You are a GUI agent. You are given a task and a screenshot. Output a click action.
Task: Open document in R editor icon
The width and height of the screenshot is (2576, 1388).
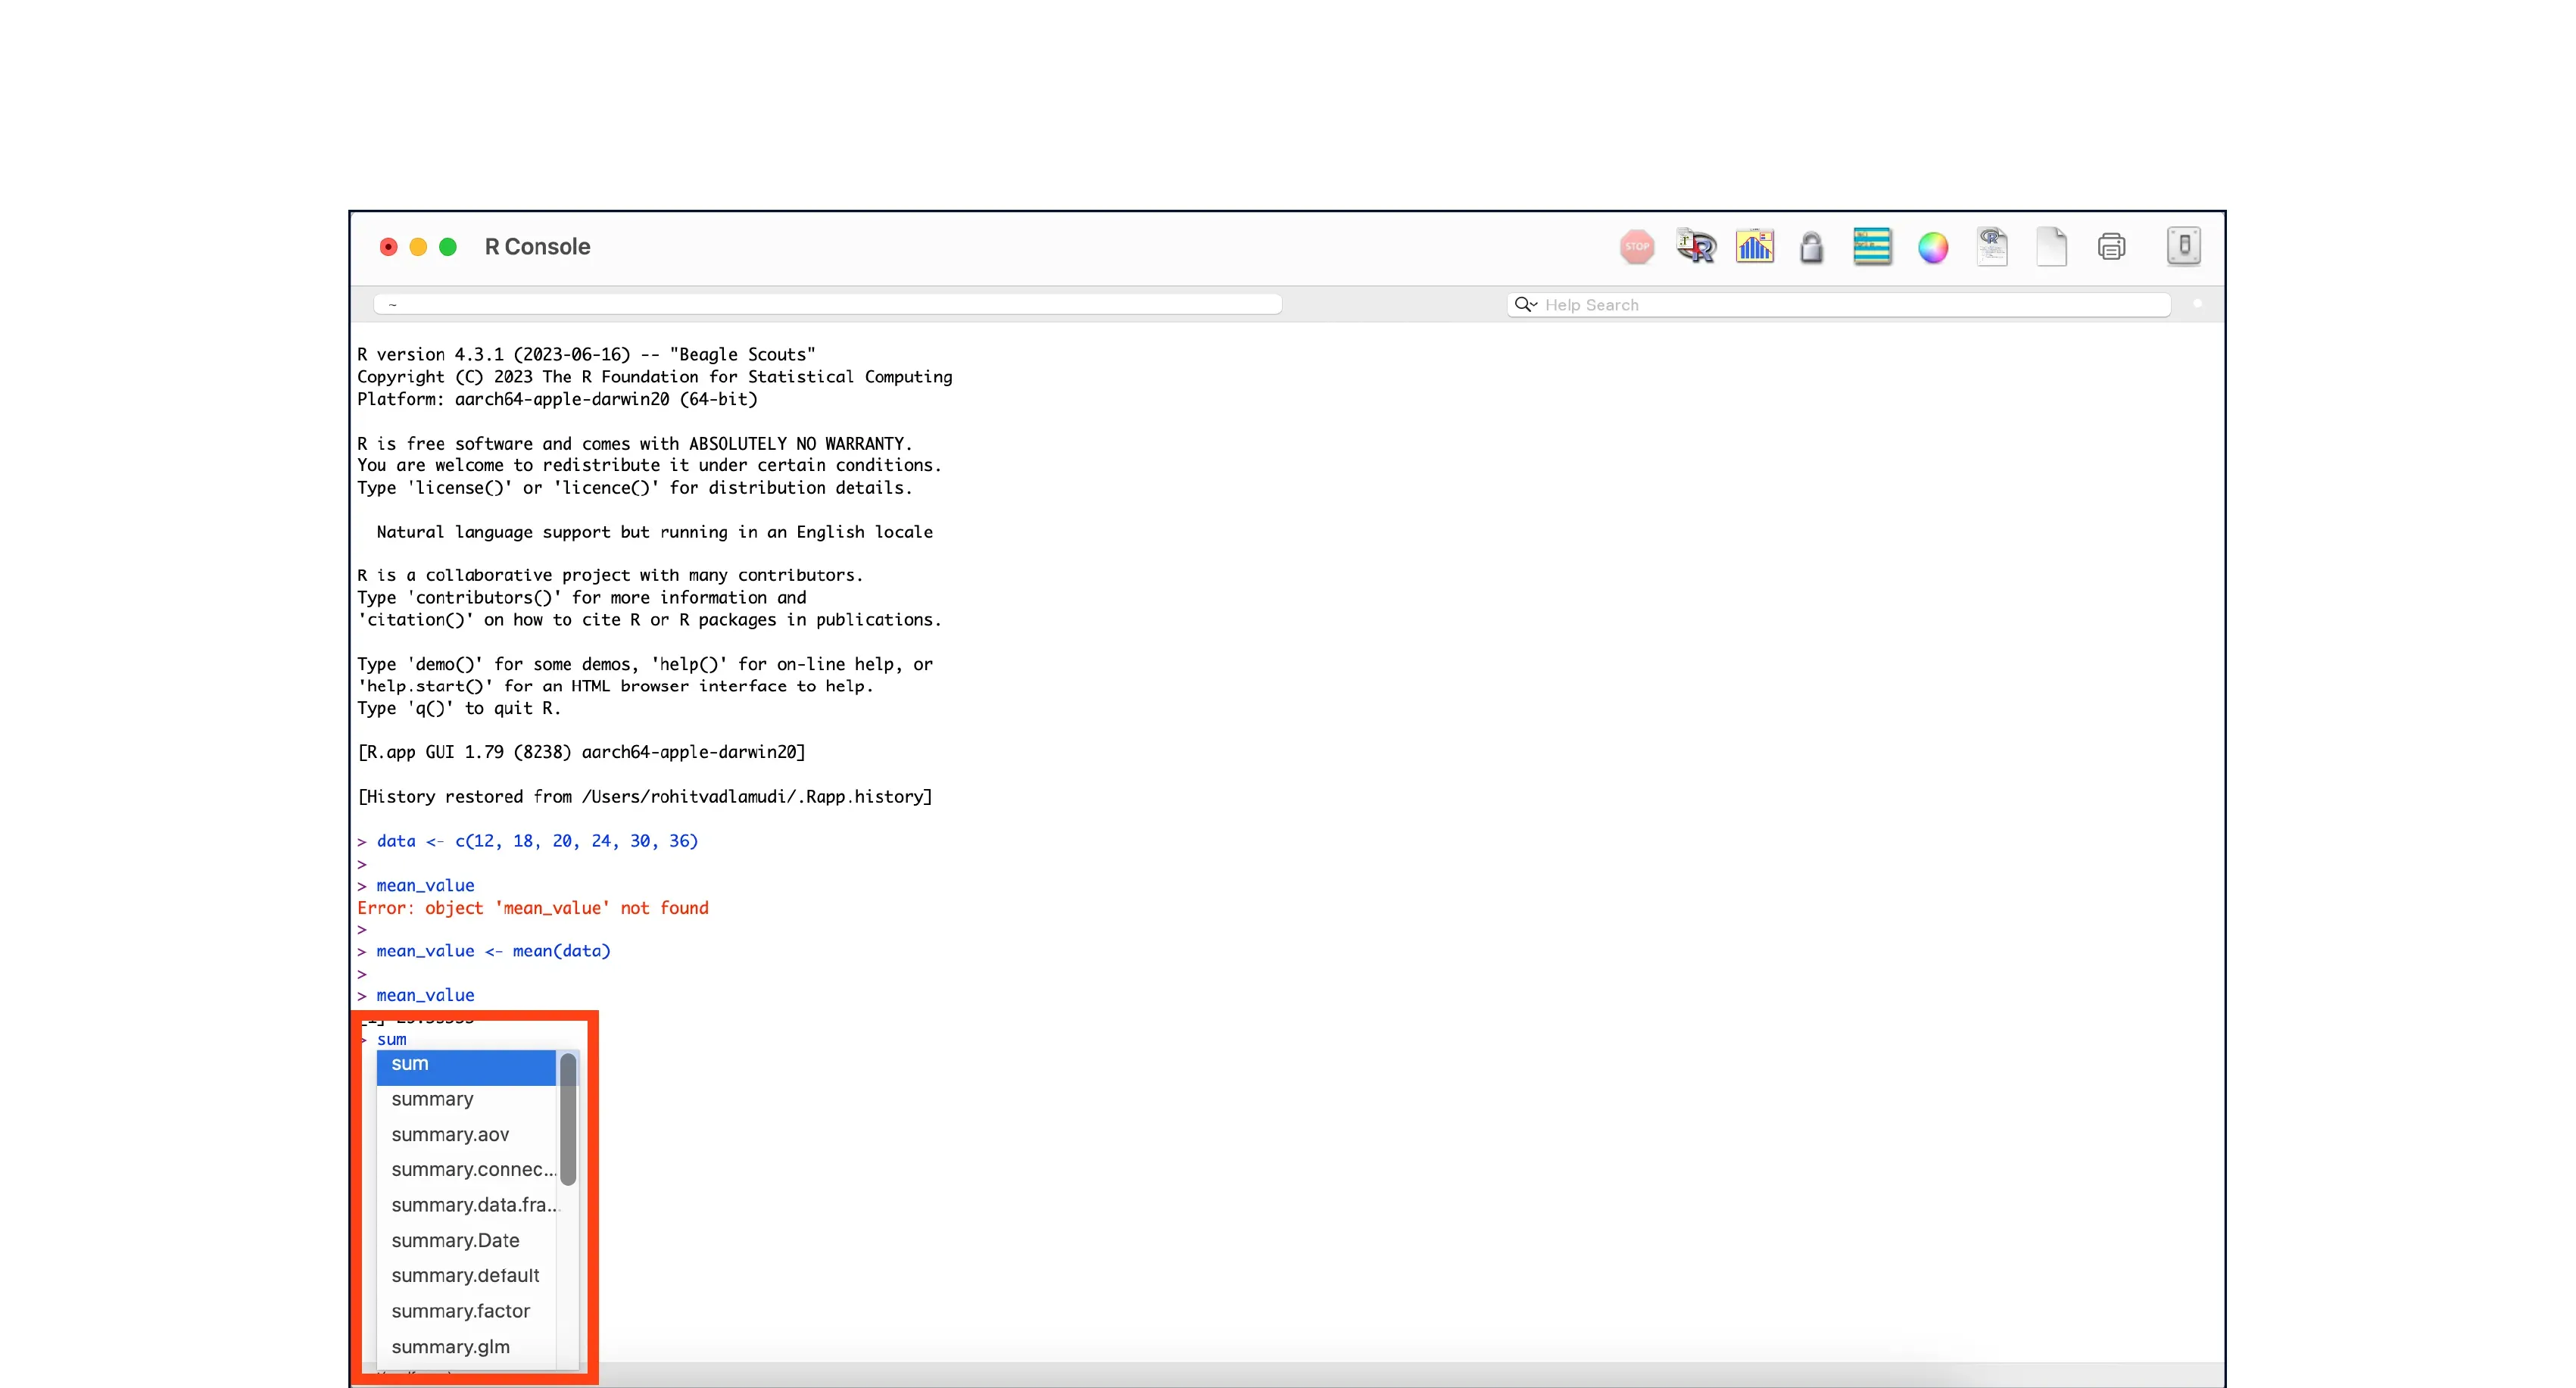point(1991,246)
